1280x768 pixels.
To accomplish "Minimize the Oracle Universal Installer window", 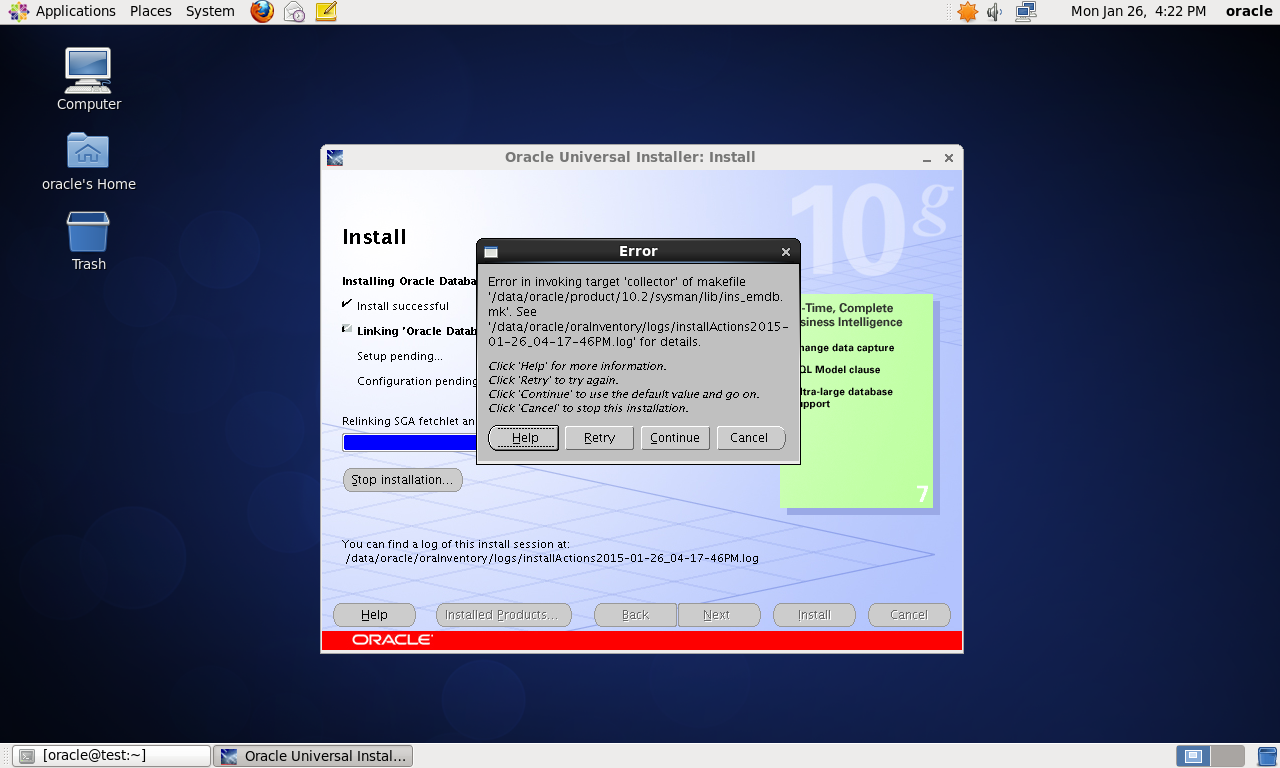I will click(927, 158).
